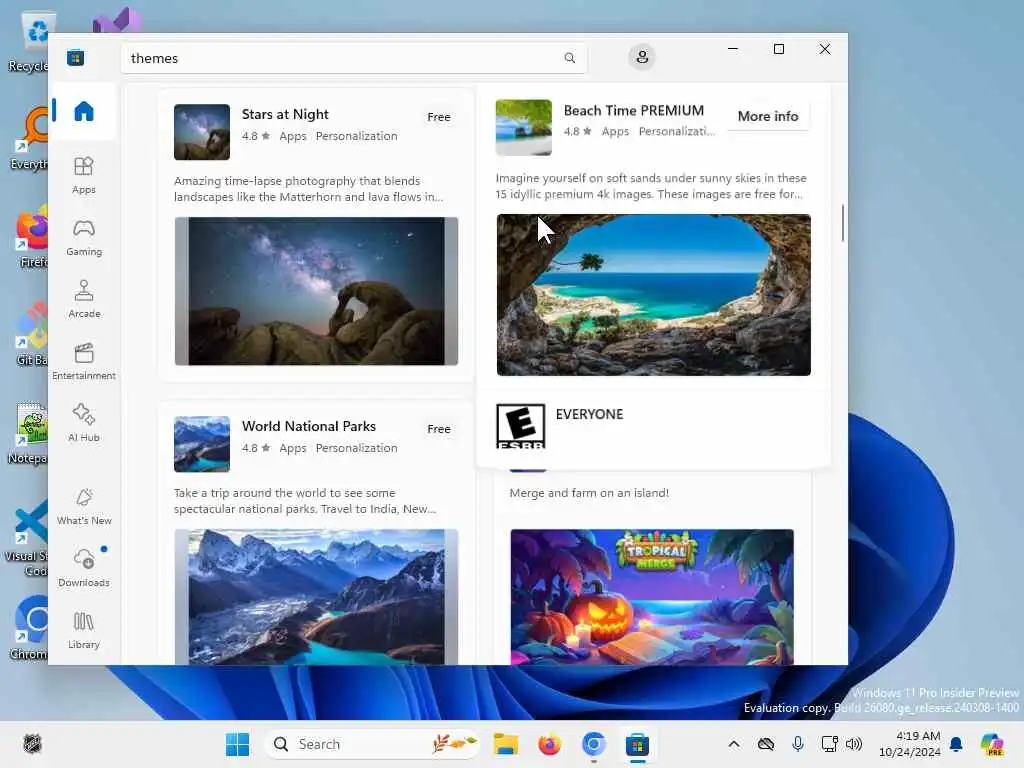Open the volume control tray icon
1024x768 pixels.
(854, 744)
